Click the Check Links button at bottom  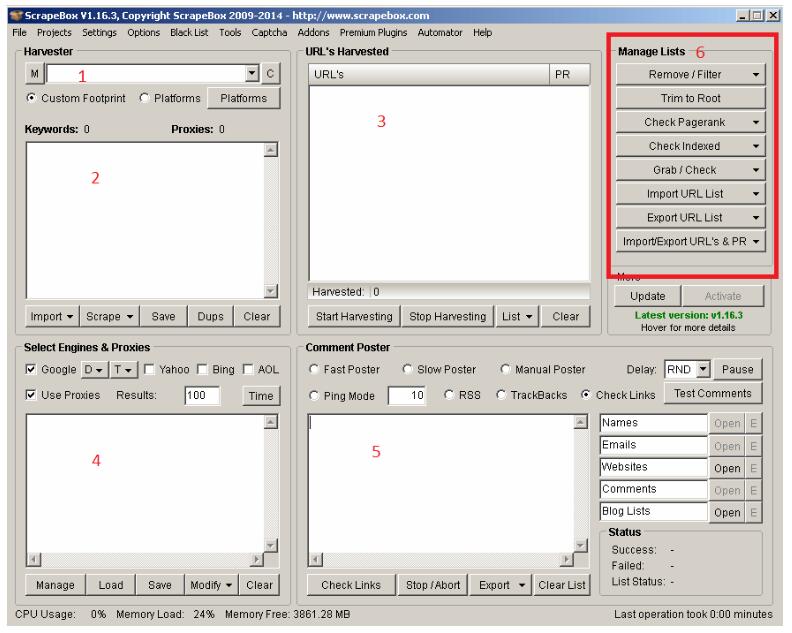351,585
